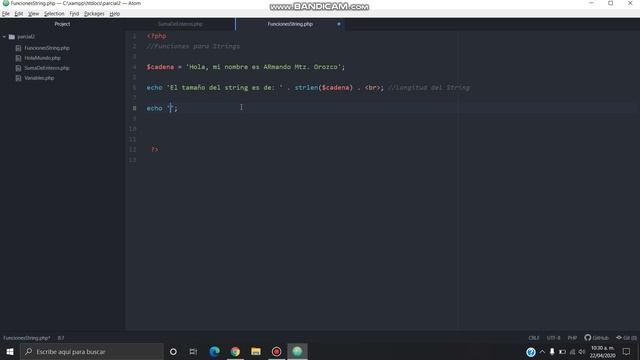The height and width of the screenshot is (360, 640).
Task: Change the PHP grammar selector
Action: tap(572, 338)
